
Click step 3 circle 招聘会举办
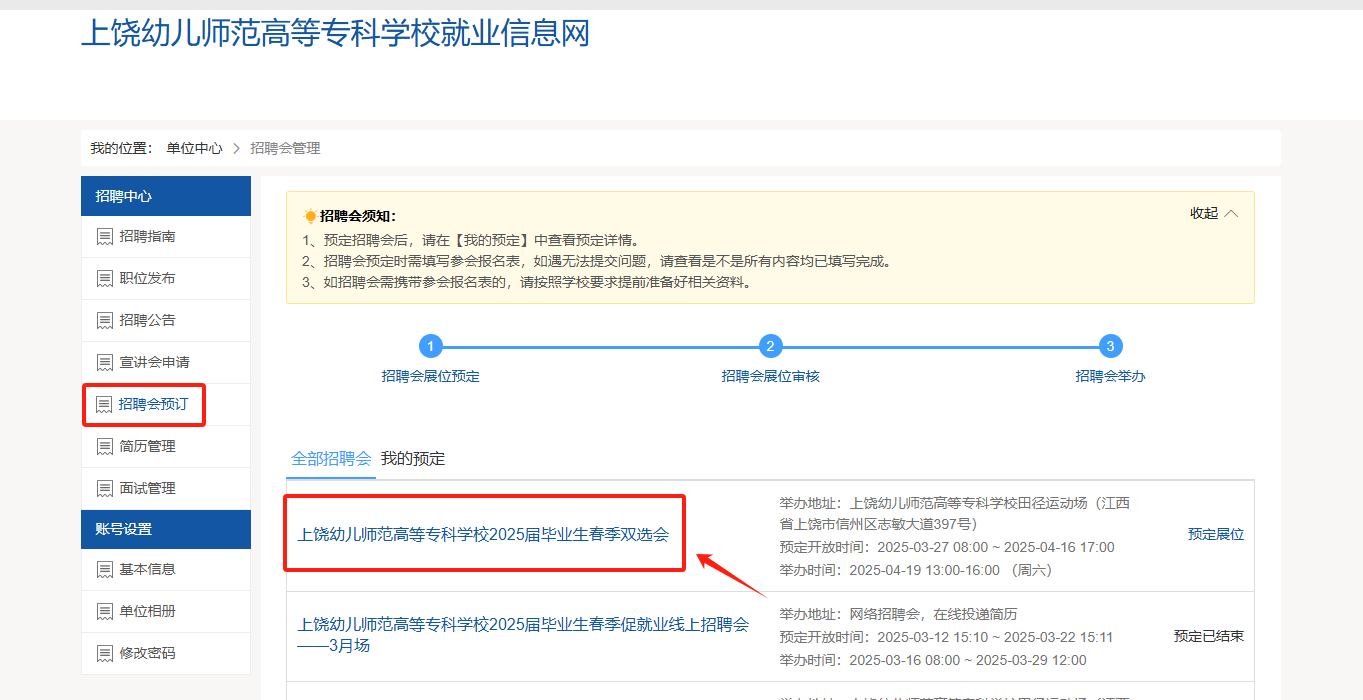[1110, 347]
